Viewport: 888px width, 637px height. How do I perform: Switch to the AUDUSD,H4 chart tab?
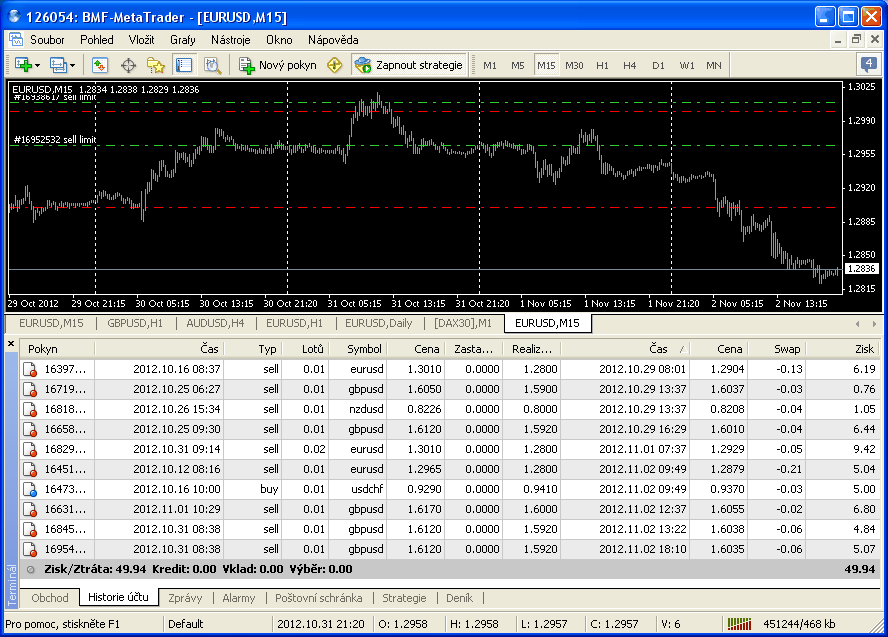coord(215,323)
